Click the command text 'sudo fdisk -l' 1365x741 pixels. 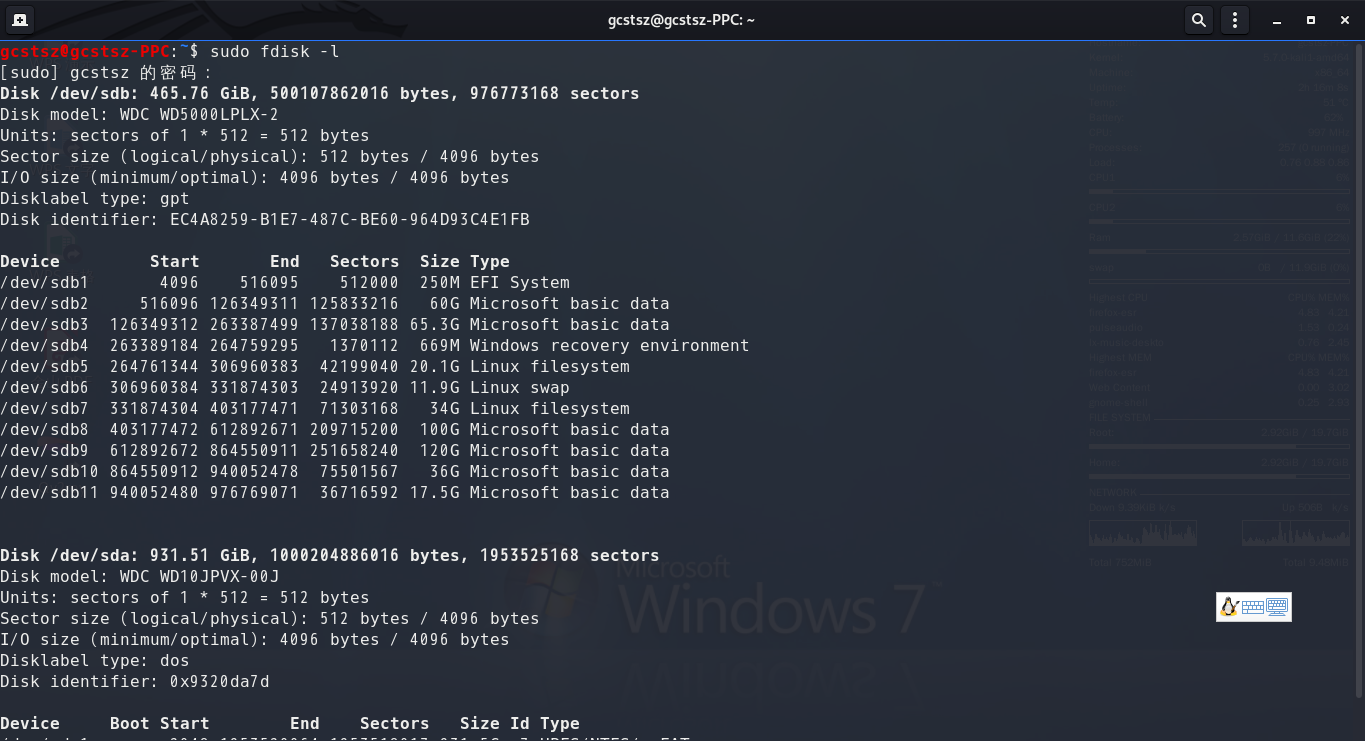(275, 51)
